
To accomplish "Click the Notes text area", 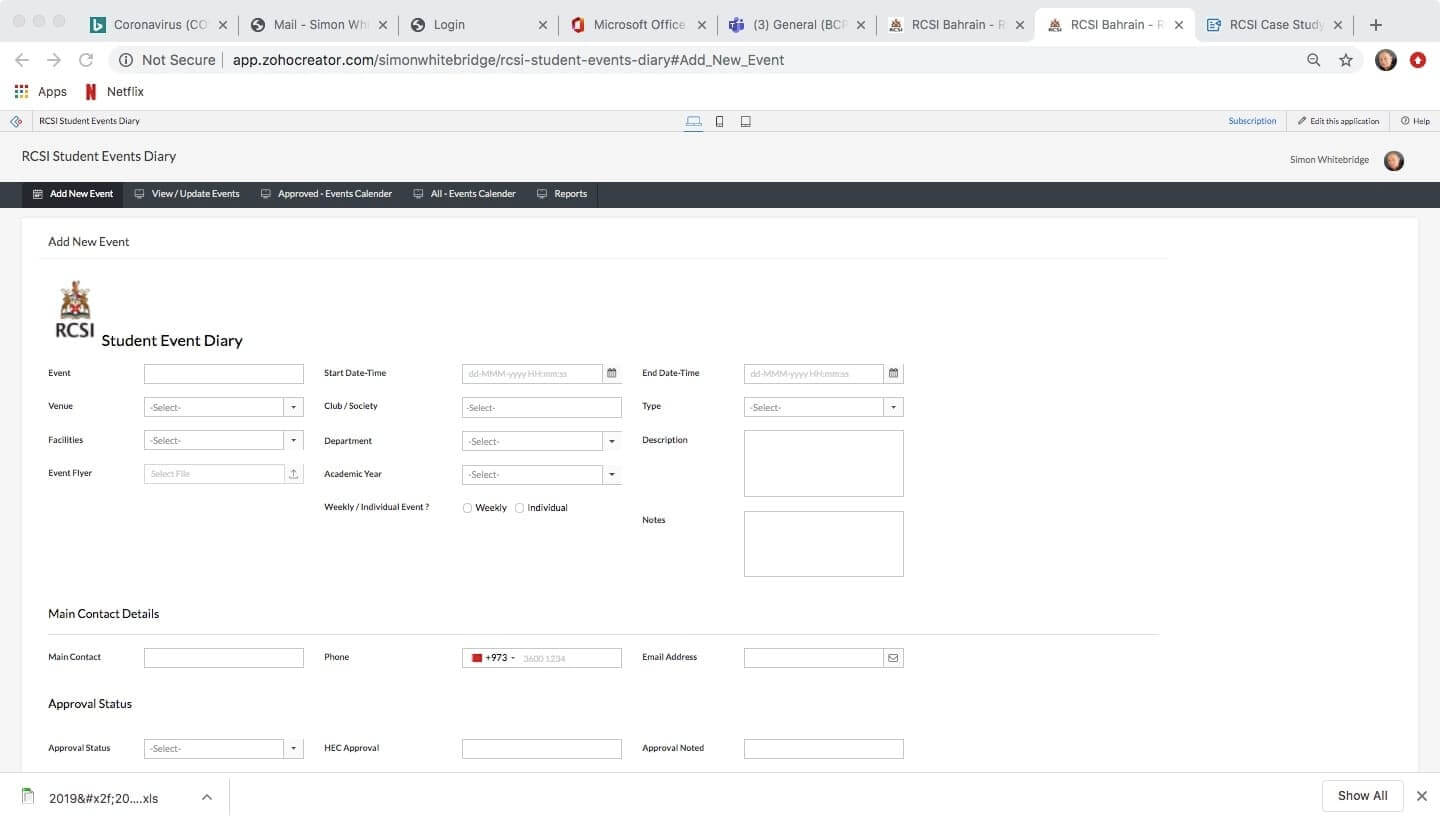I will pos(824,544).
